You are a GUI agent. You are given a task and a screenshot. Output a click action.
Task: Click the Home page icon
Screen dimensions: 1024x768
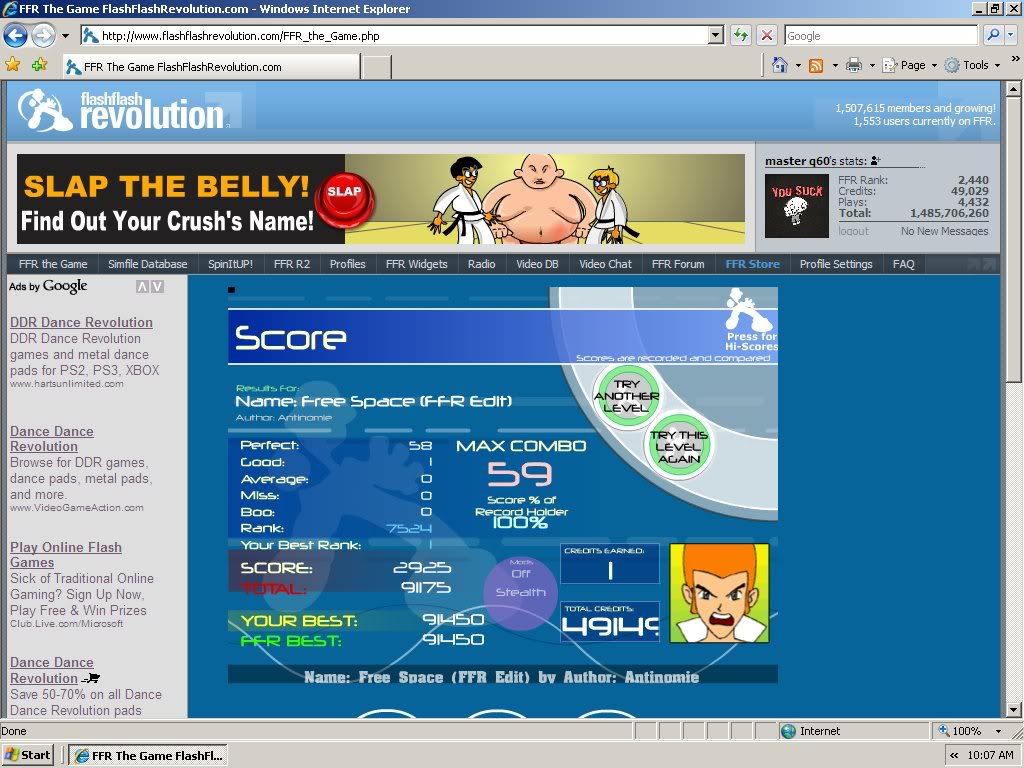point(780,65)
